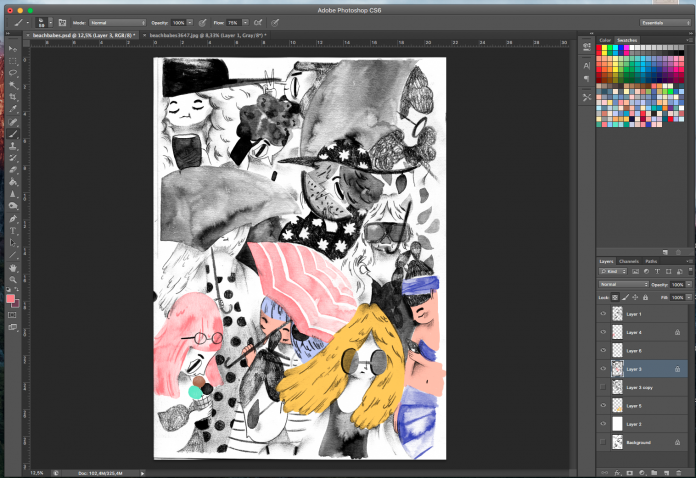Select the Pen tool
696x478 pixels.
(x=12, y=219)
